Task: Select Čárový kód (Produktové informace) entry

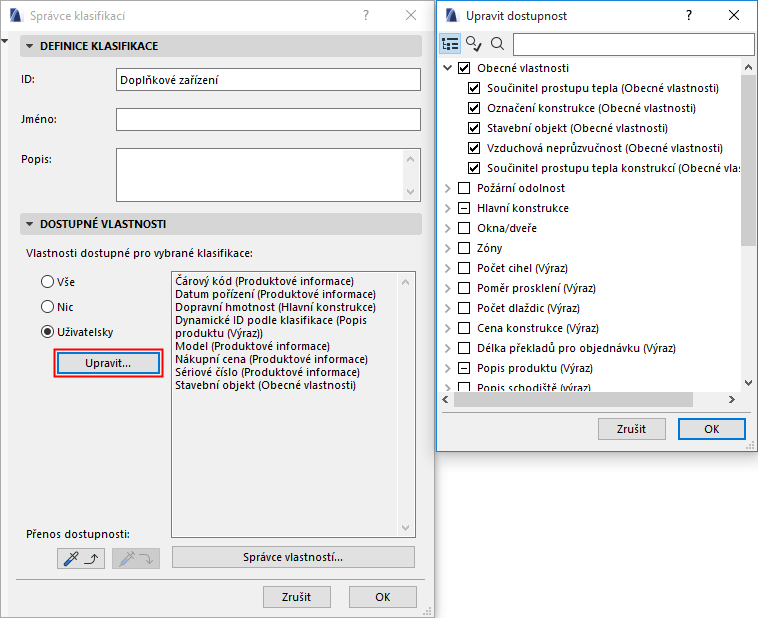Action: coord(264,281)
